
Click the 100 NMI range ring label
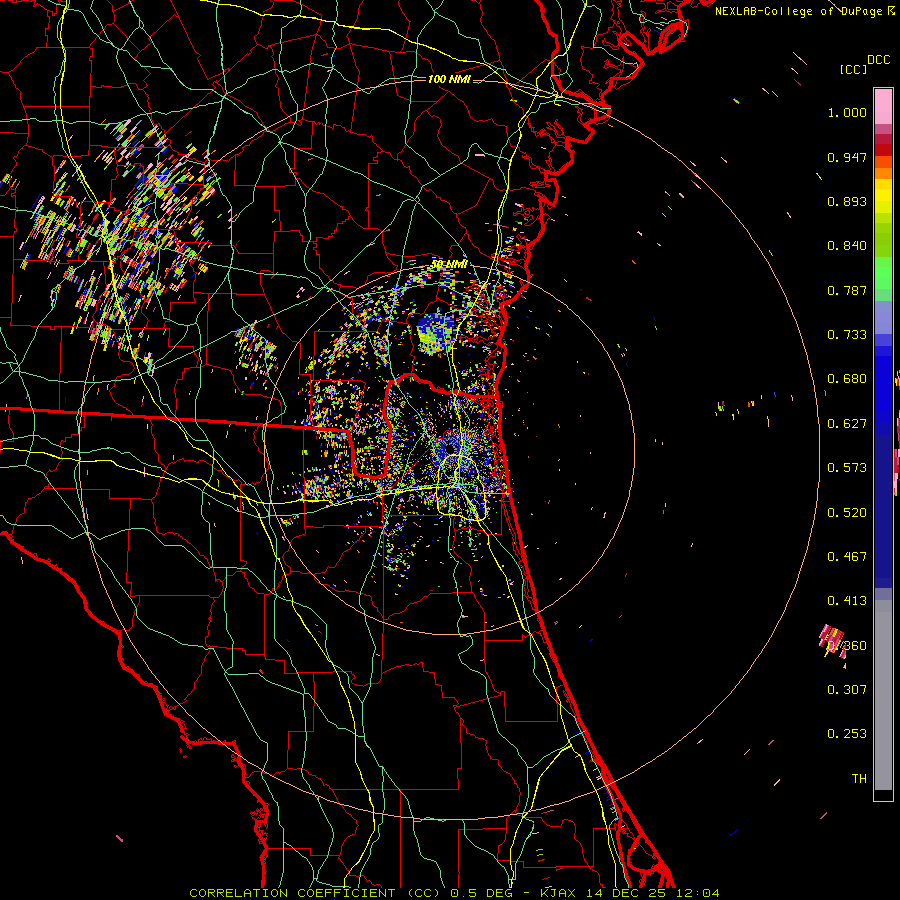tap(449, 79)
